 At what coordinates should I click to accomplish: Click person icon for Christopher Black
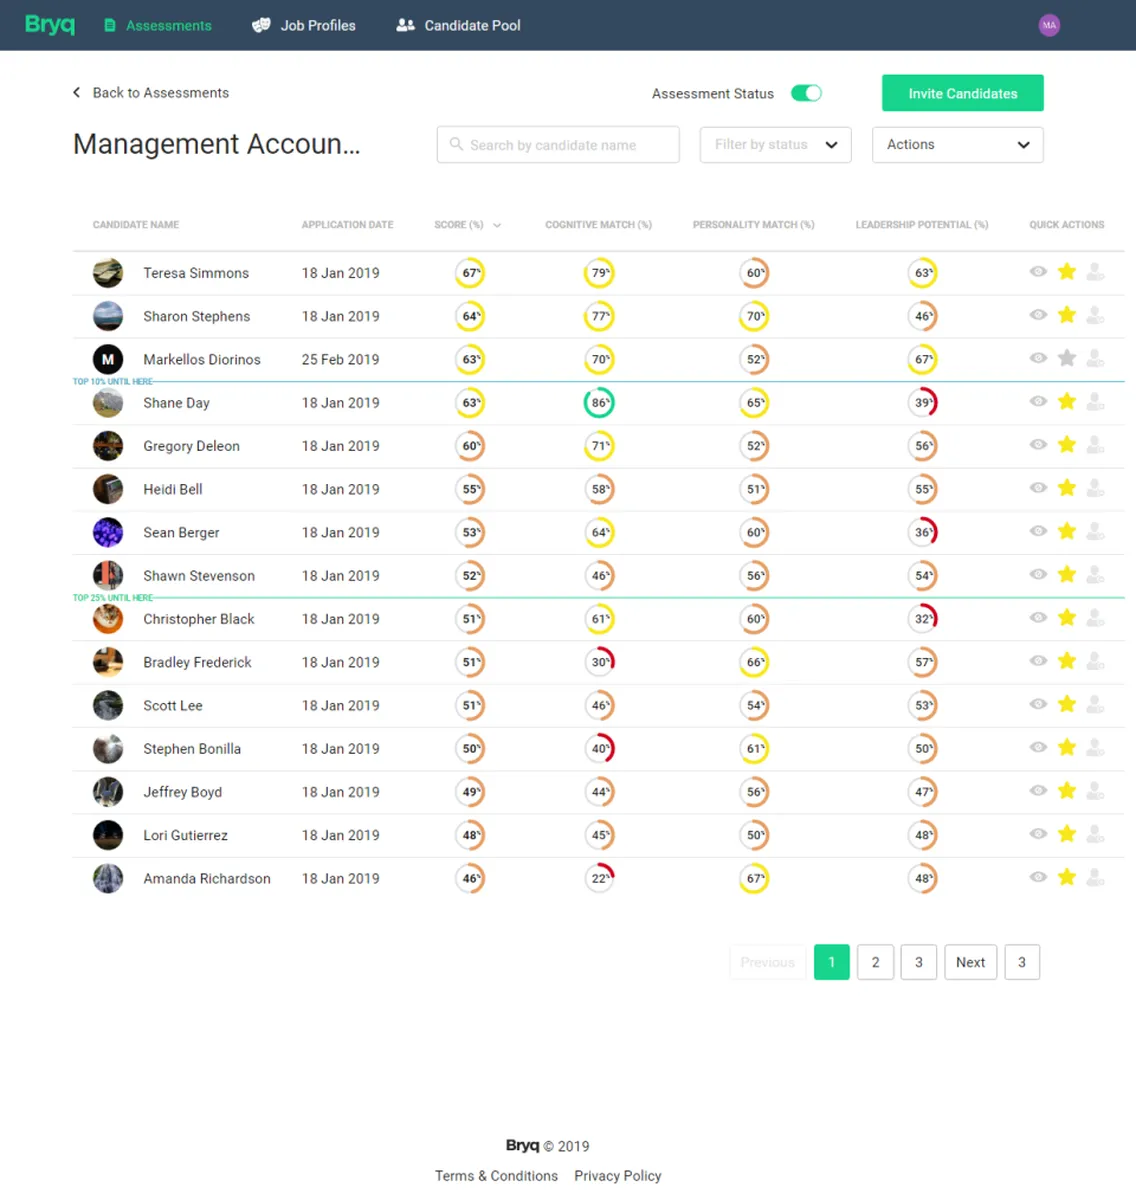coord(1096,617)
